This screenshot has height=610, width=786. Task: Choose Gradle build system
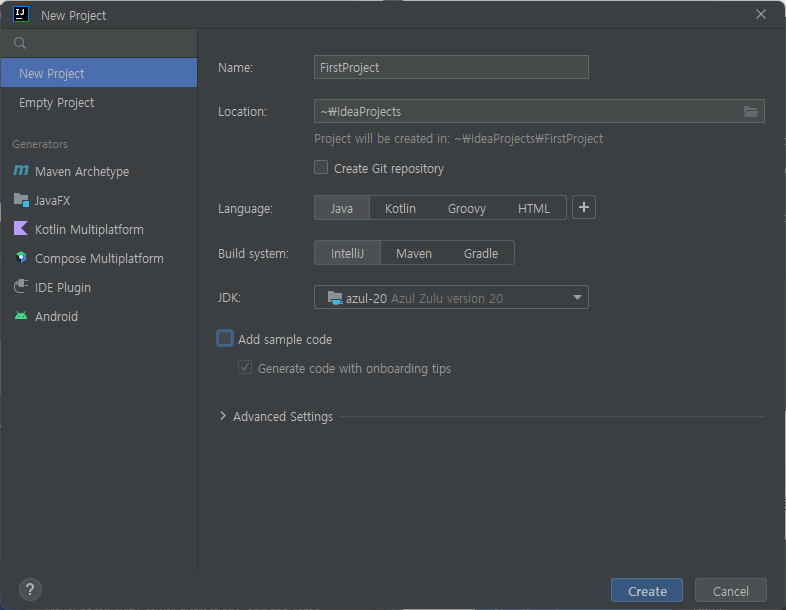480,253
